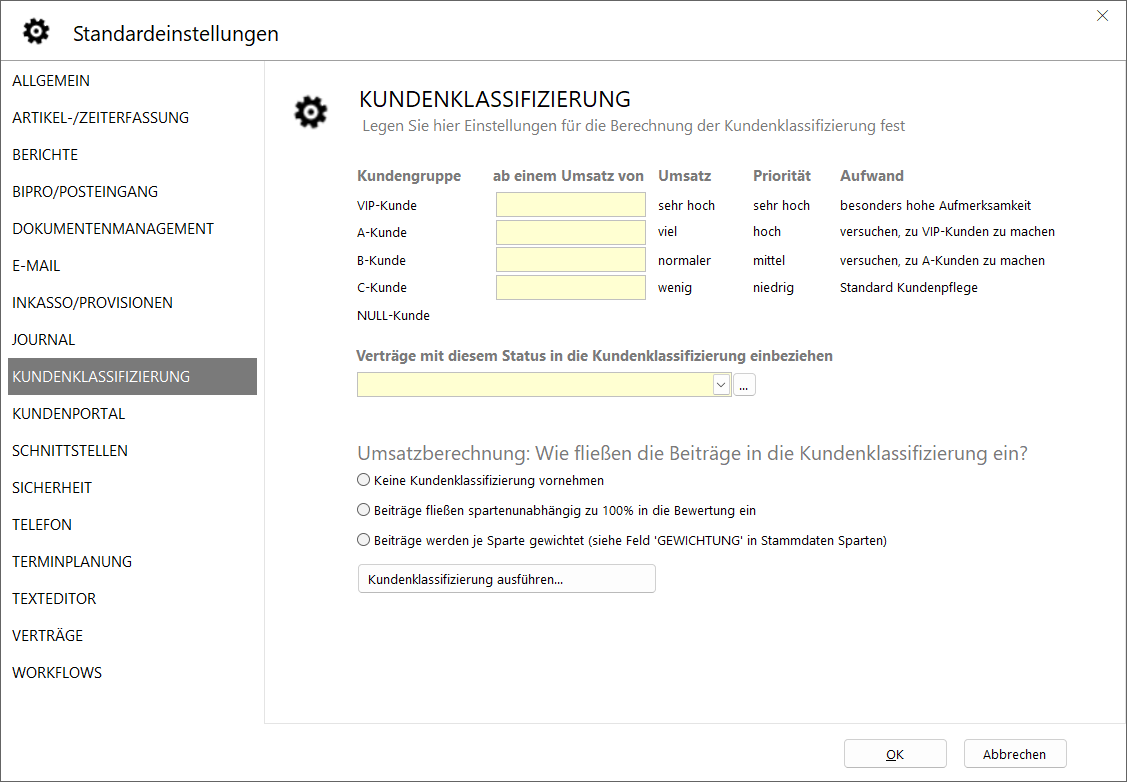Focus the B-Kunde minimum Umsatz field
The height and width of the screenshot is (782, 1127).
[571, 260]
